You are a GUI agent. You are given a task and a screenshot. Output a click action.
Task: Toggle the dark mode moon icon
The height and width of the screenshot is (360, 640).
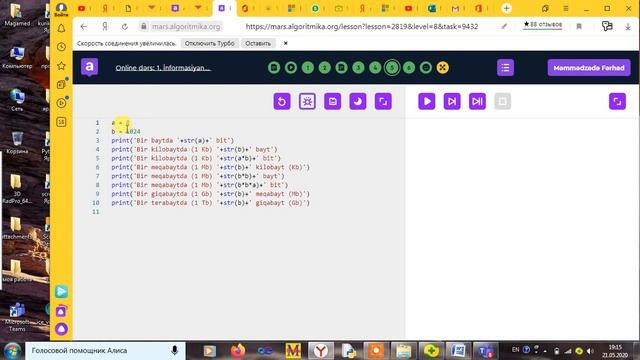358,101
